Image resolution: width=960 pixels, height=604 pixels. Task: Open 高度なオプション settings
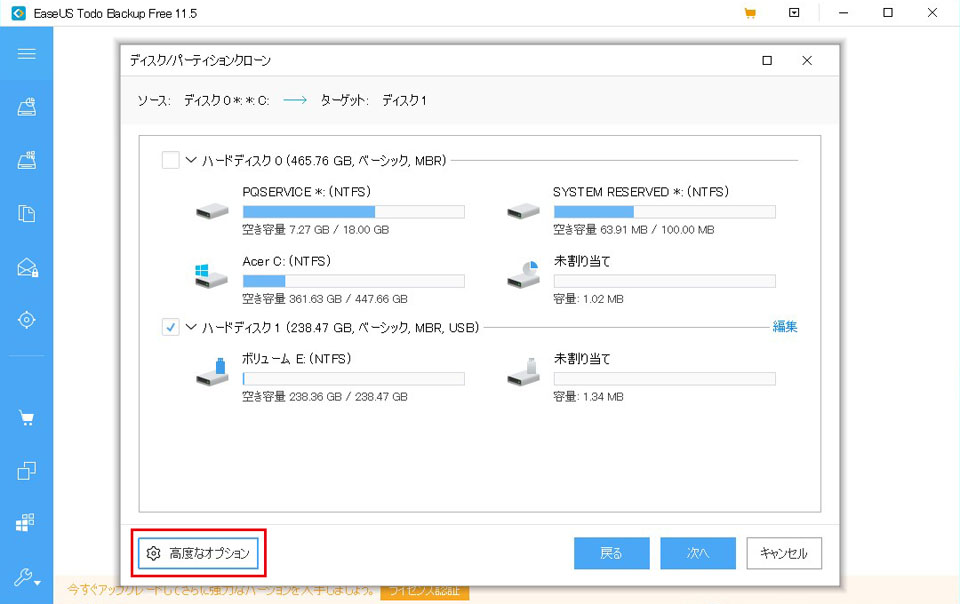coord(198,553)
